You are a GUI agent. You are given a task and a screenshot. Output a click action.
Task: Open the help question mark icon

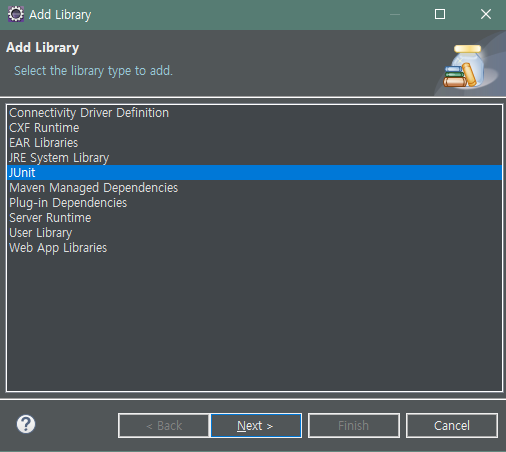(26, 424)
